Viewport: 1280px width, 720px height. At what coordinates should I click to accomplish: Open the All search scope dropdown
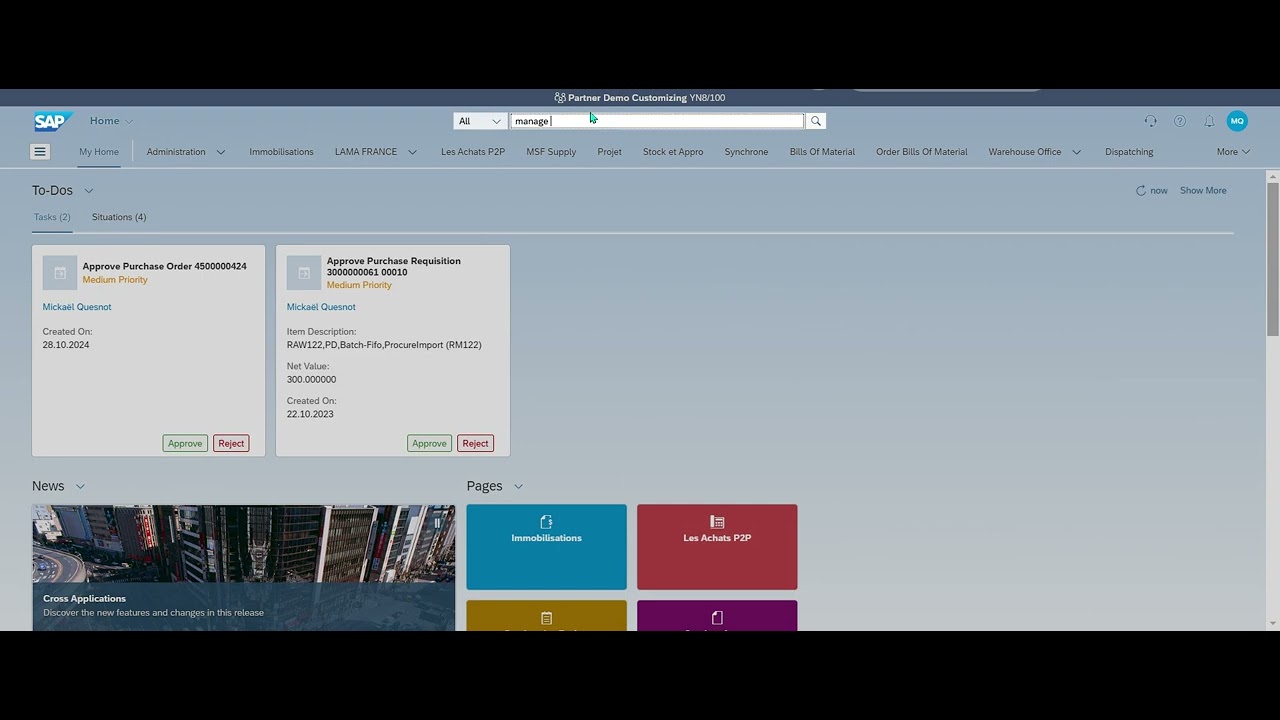point(480,121)
